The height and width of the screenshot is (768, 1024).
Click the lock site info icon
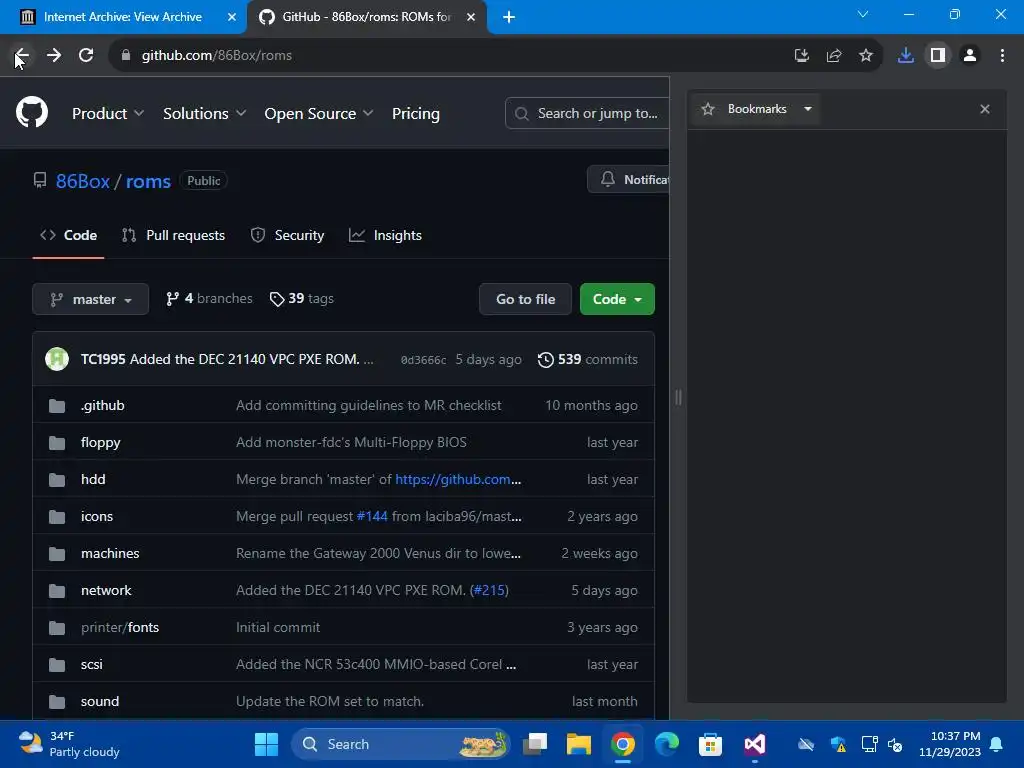pyautogui.click(x=126, y=56)
